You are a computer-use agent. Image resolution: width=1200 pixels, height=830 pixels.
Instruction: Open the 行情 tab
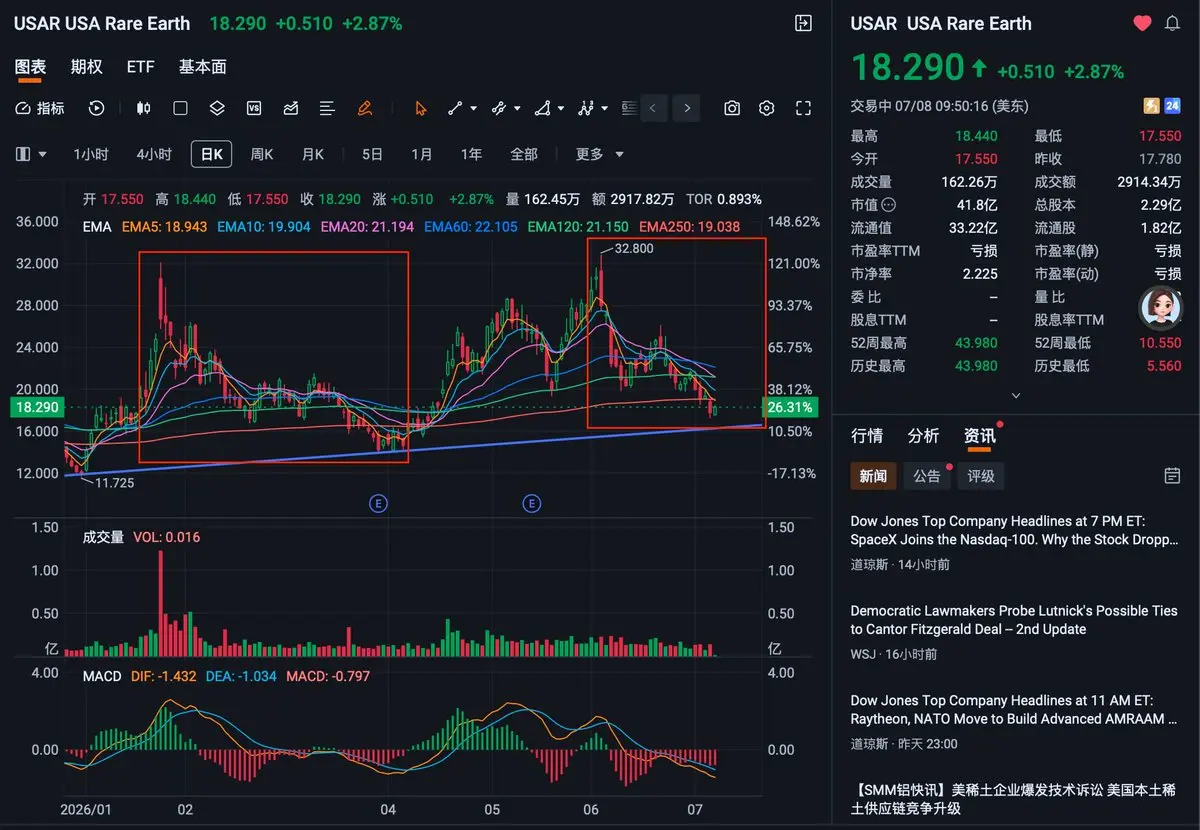pyautogui.click(x=867, y=436)
